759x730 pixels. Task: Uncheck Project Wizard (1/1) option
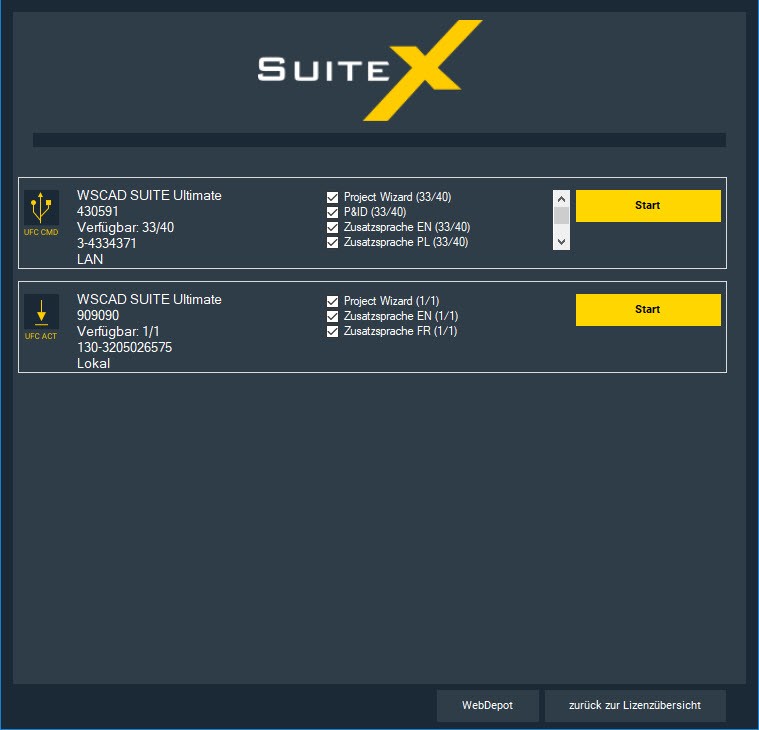click(x=332, y=301)
